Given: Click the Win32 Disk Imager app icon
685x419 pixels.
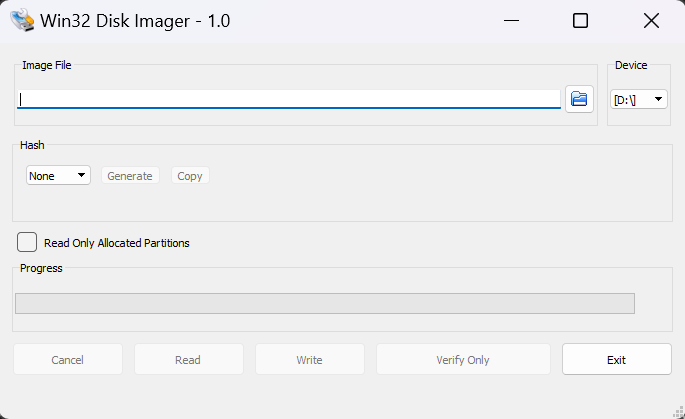Looking at the screenshot, I should pyautogui.click(x=20, y=21).
